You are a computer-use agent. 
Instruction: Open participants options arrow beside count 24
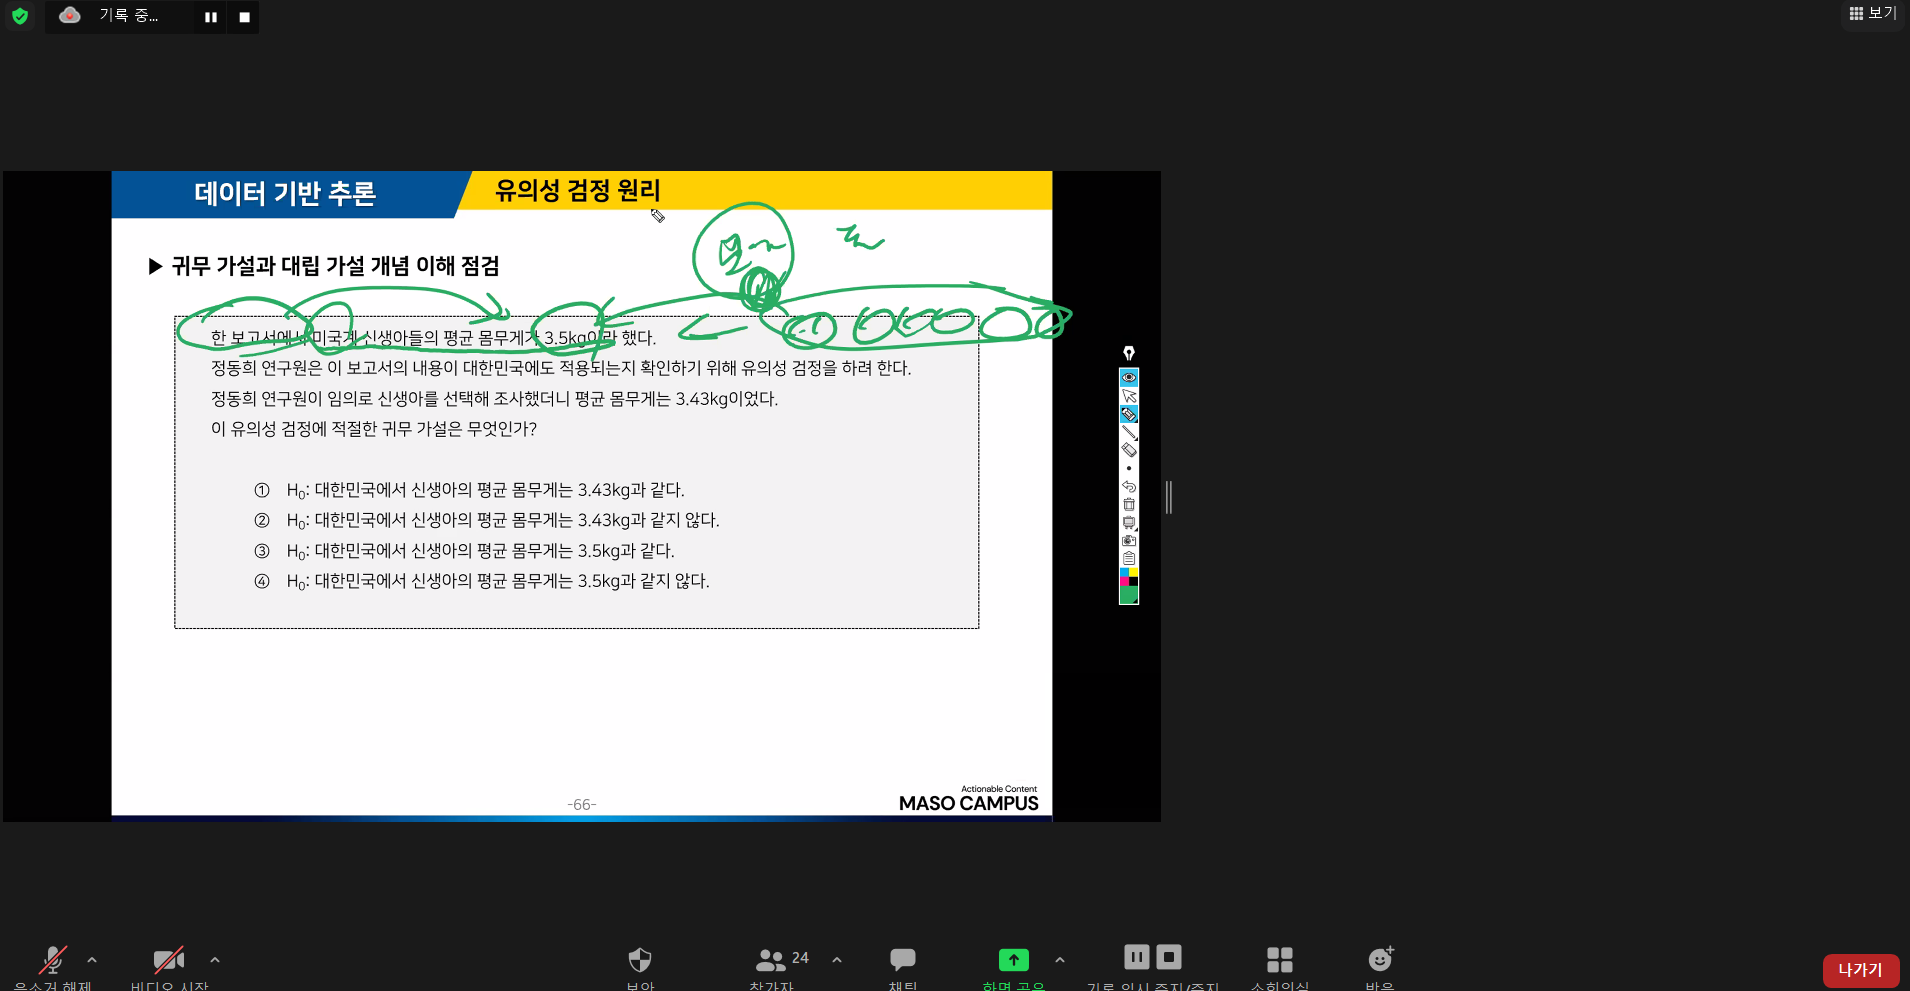(837, 960)
